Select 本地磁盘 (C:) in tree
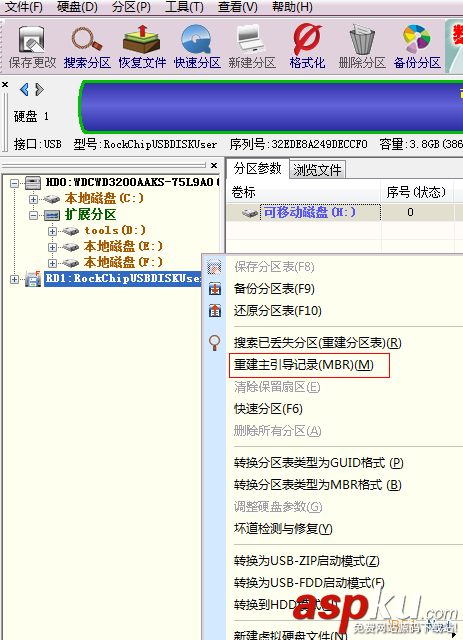 pyautogui.click(x=104, y=198)
